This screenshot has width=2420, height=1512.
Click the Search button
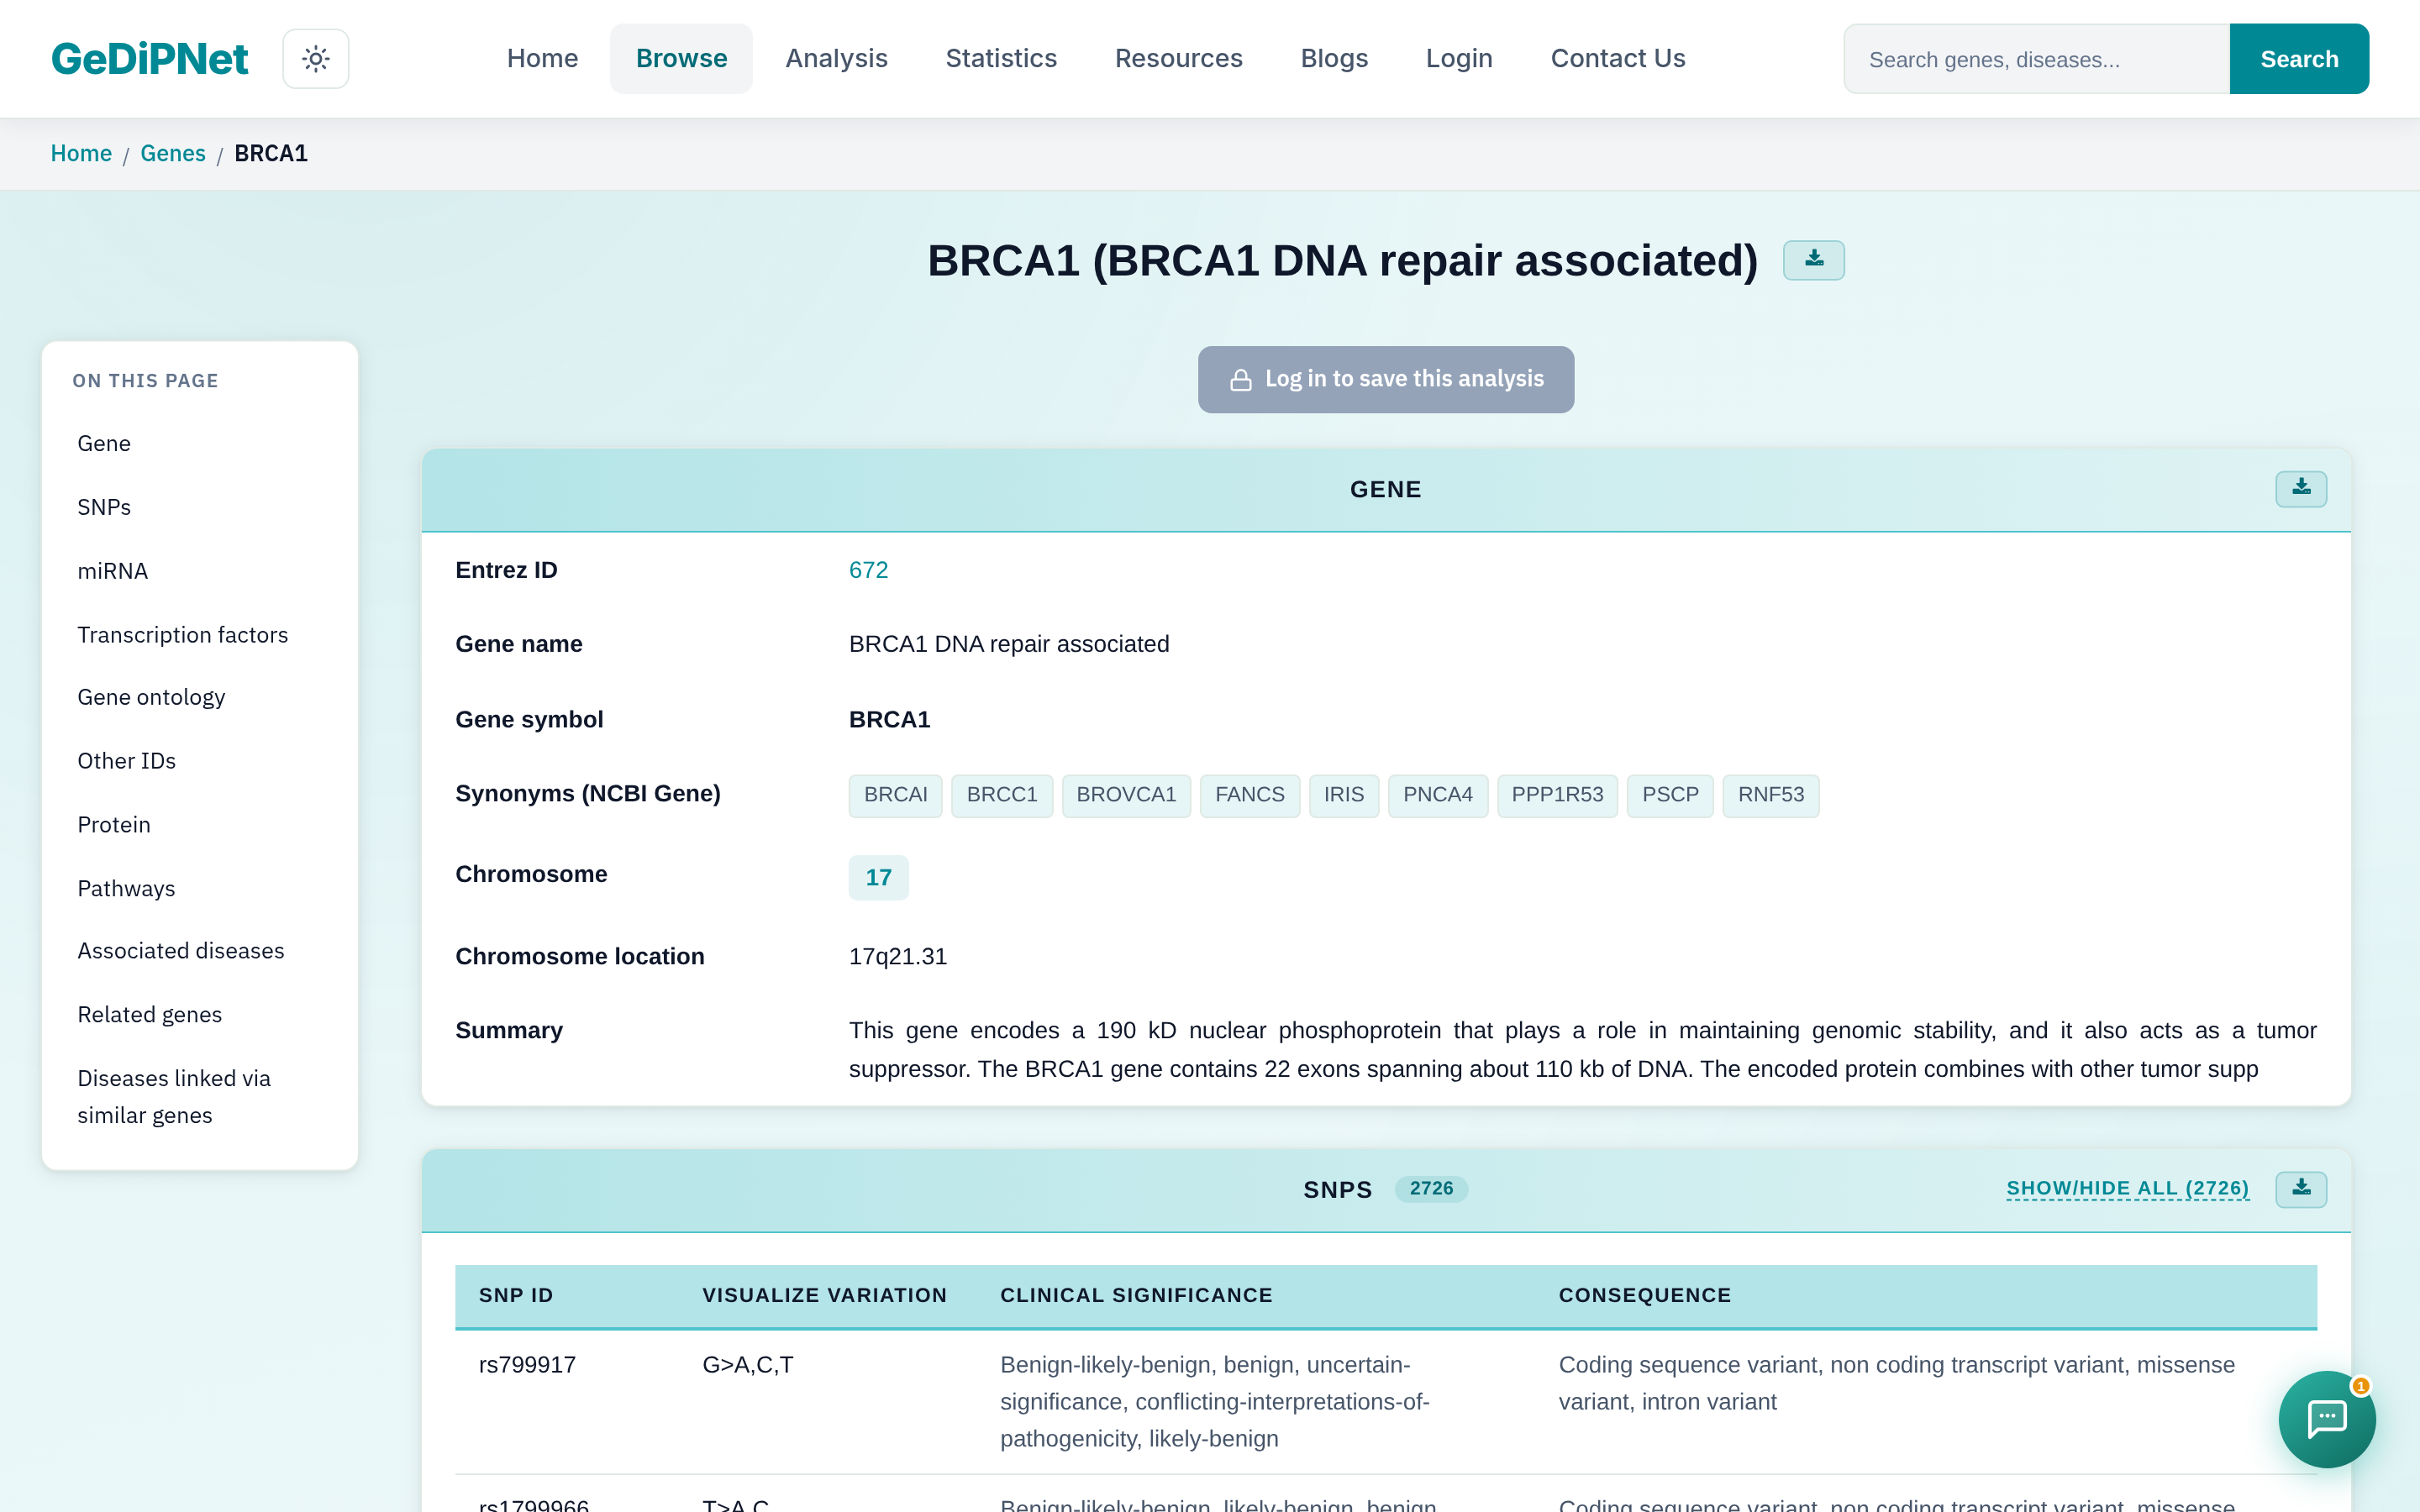coord(2299,59)
